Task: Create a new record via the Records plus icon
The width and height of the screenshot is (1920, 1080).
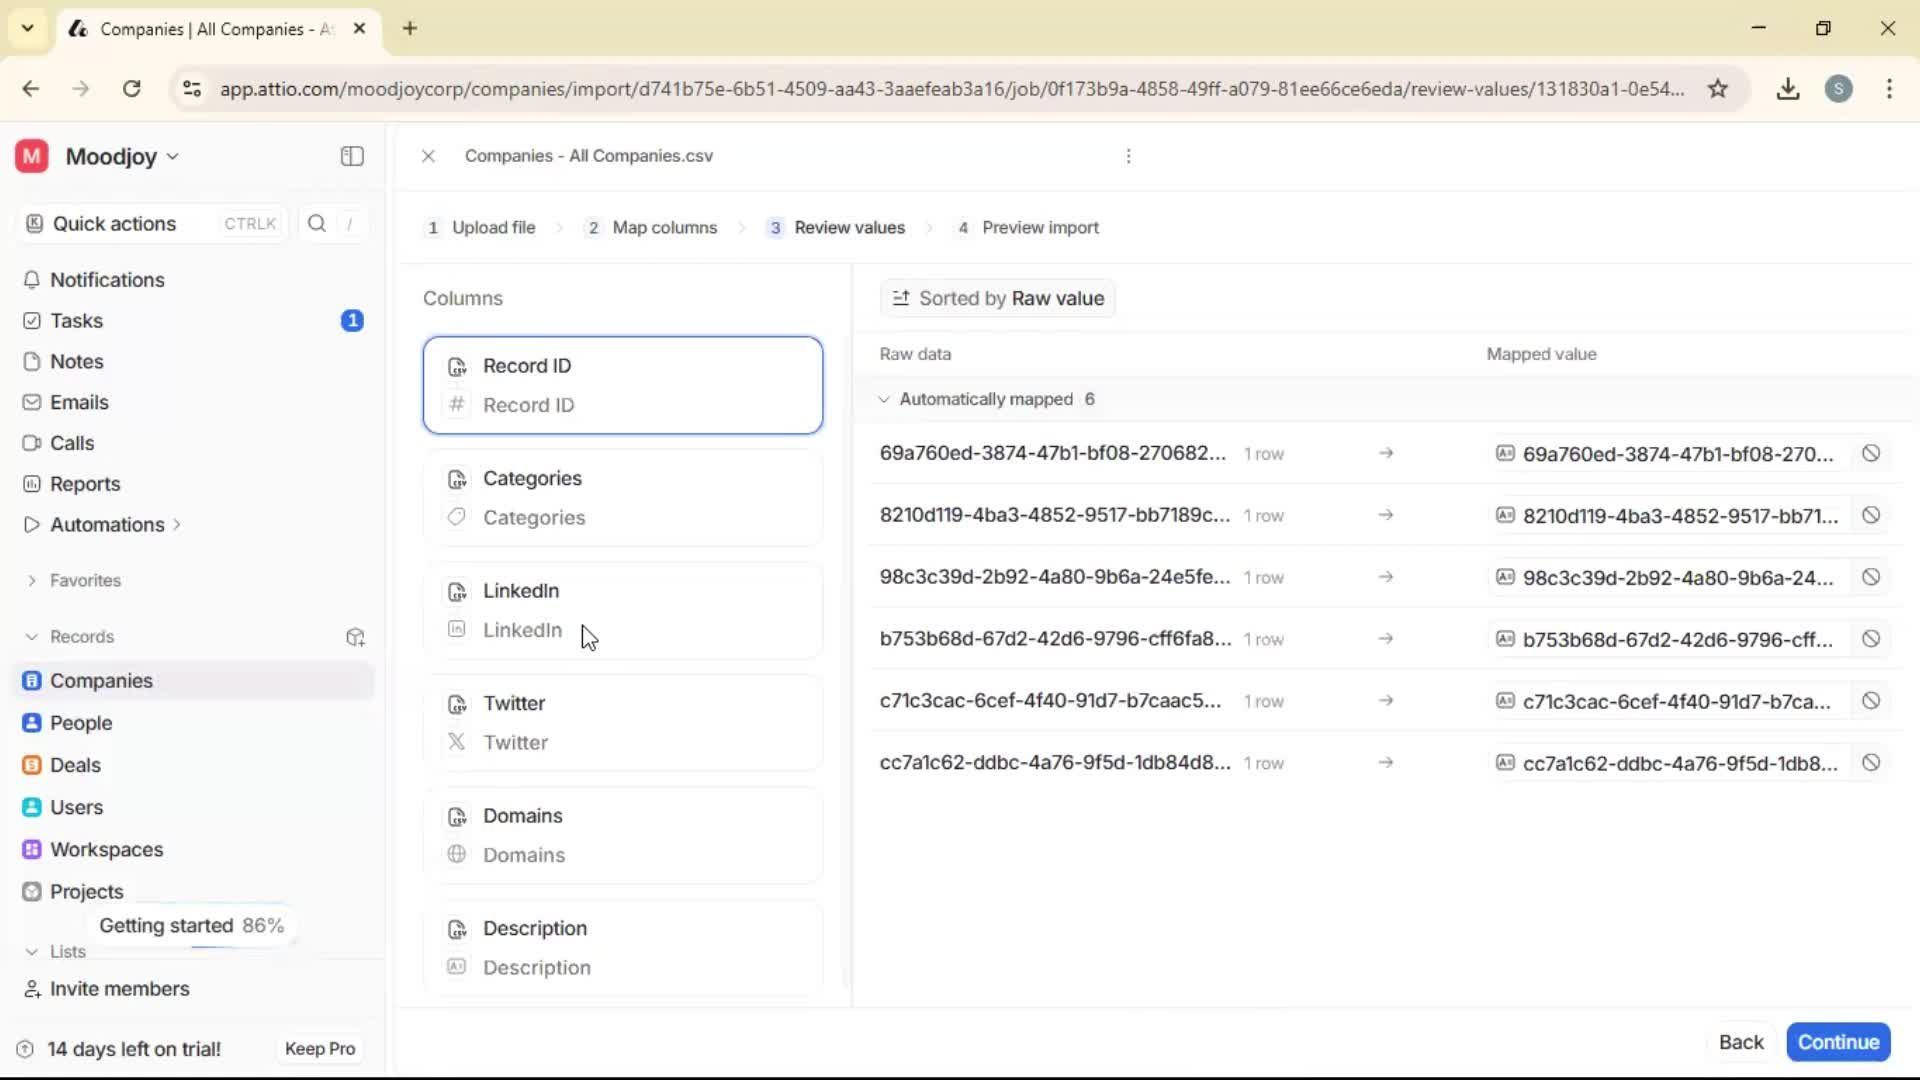Action: 355,637
